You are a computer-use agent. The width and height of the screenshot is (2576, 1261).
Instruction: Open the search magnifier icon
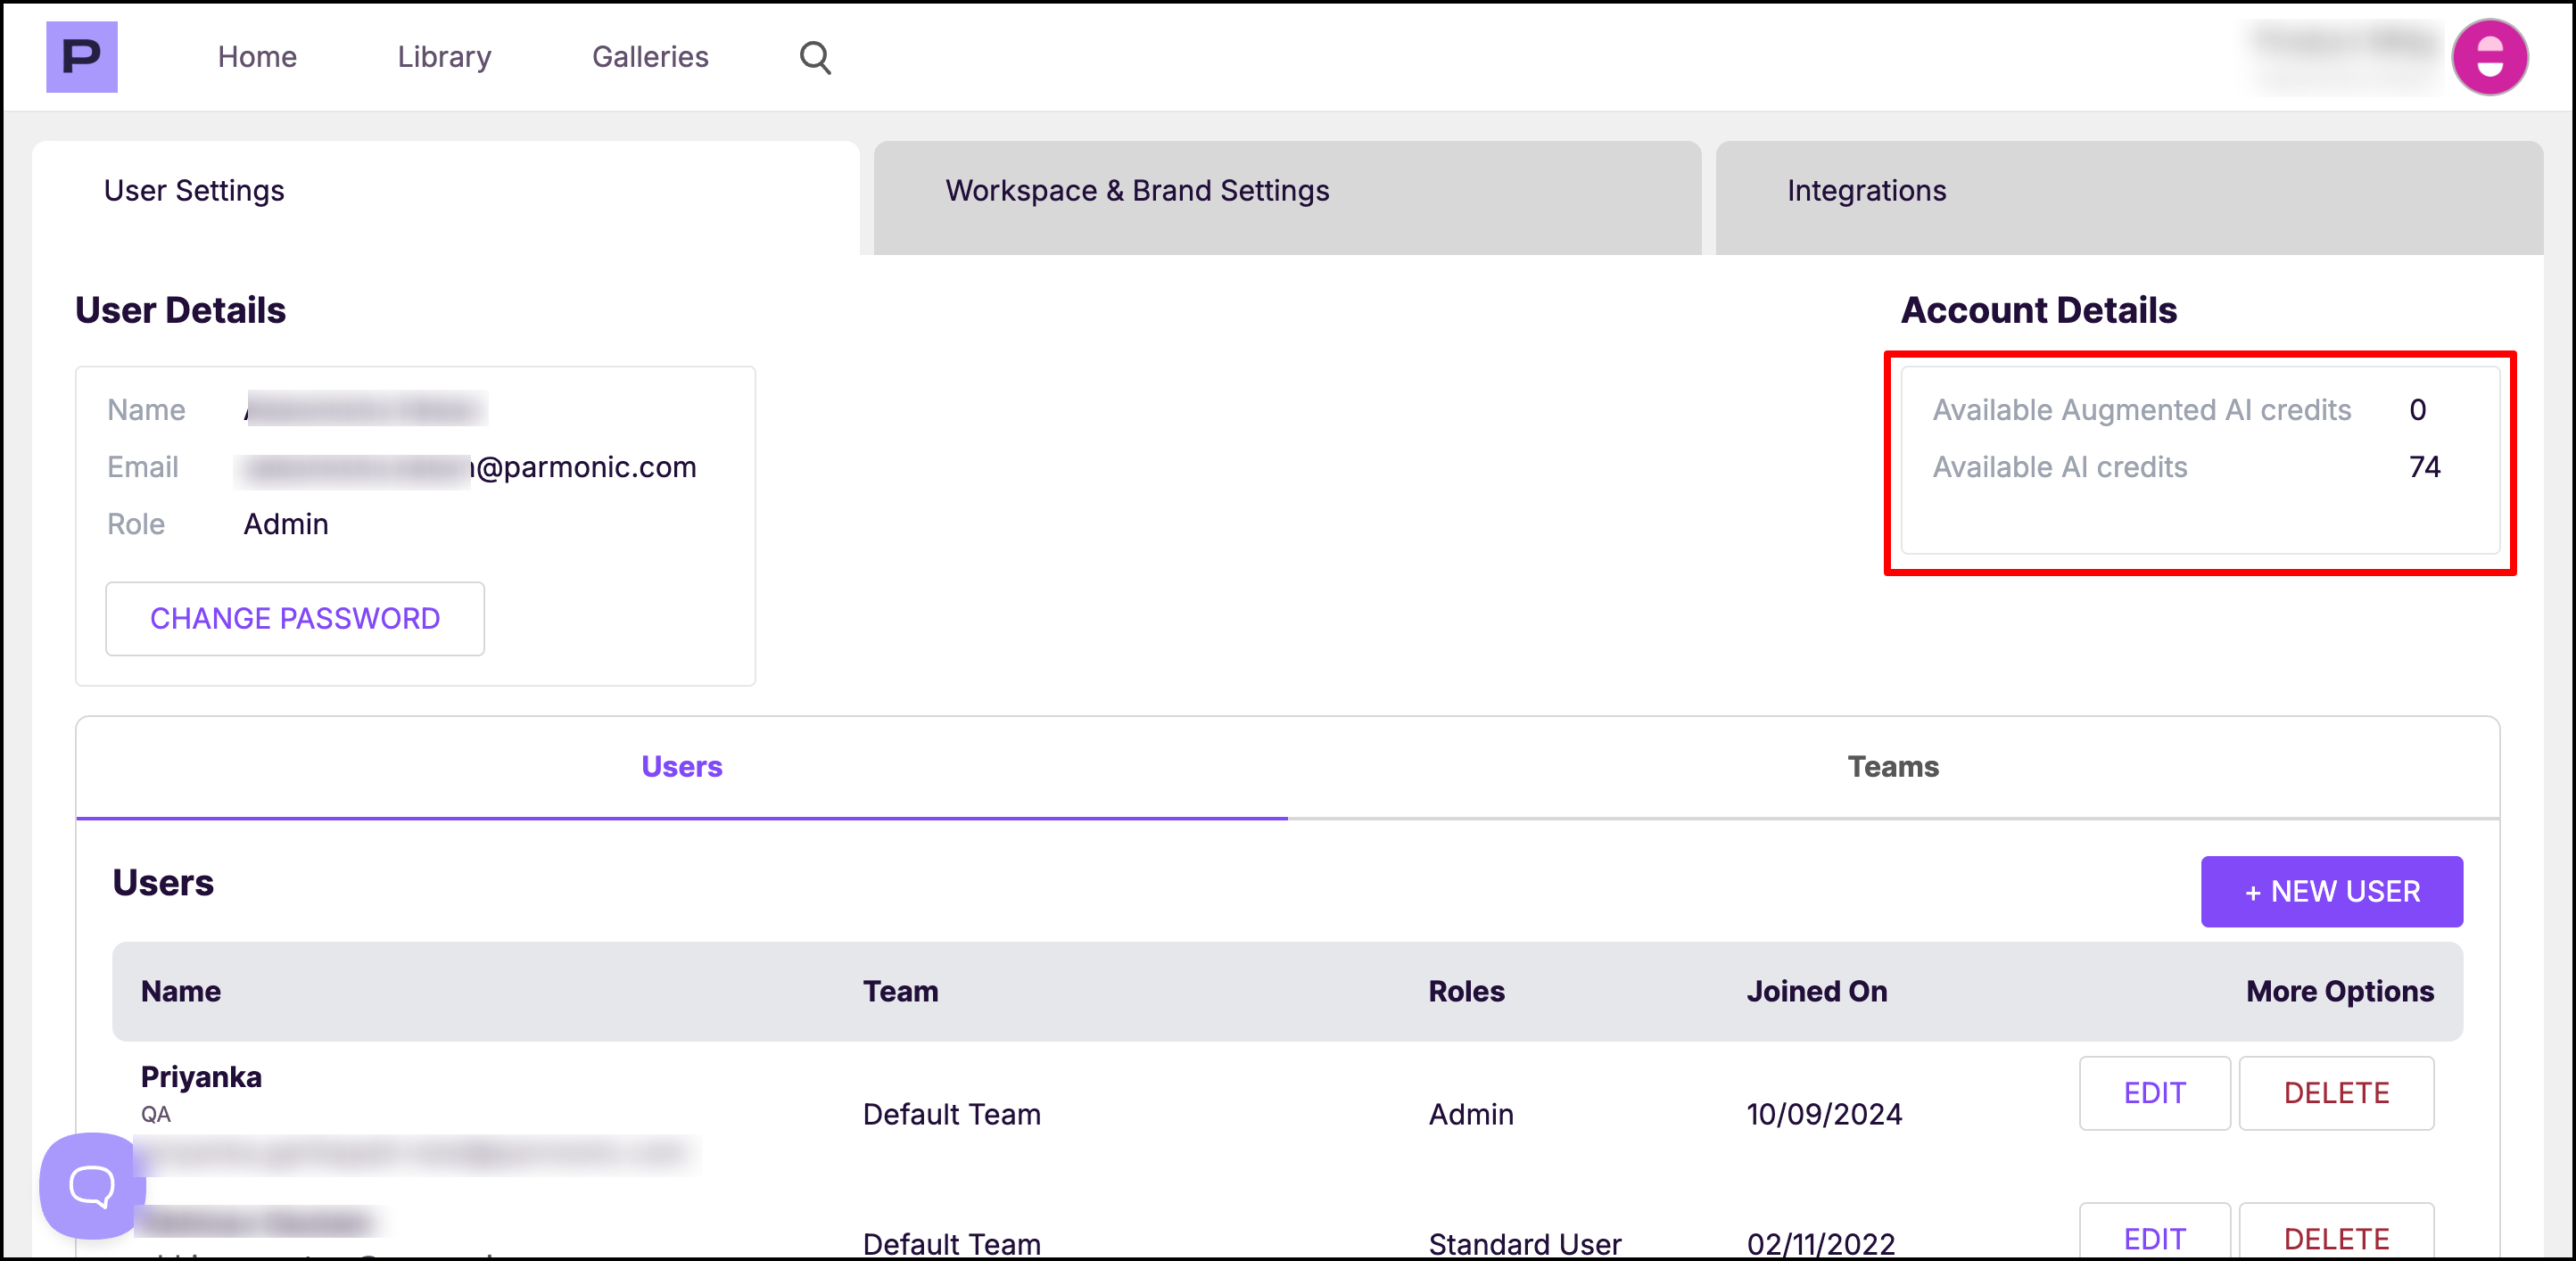(x=815, y=57)
